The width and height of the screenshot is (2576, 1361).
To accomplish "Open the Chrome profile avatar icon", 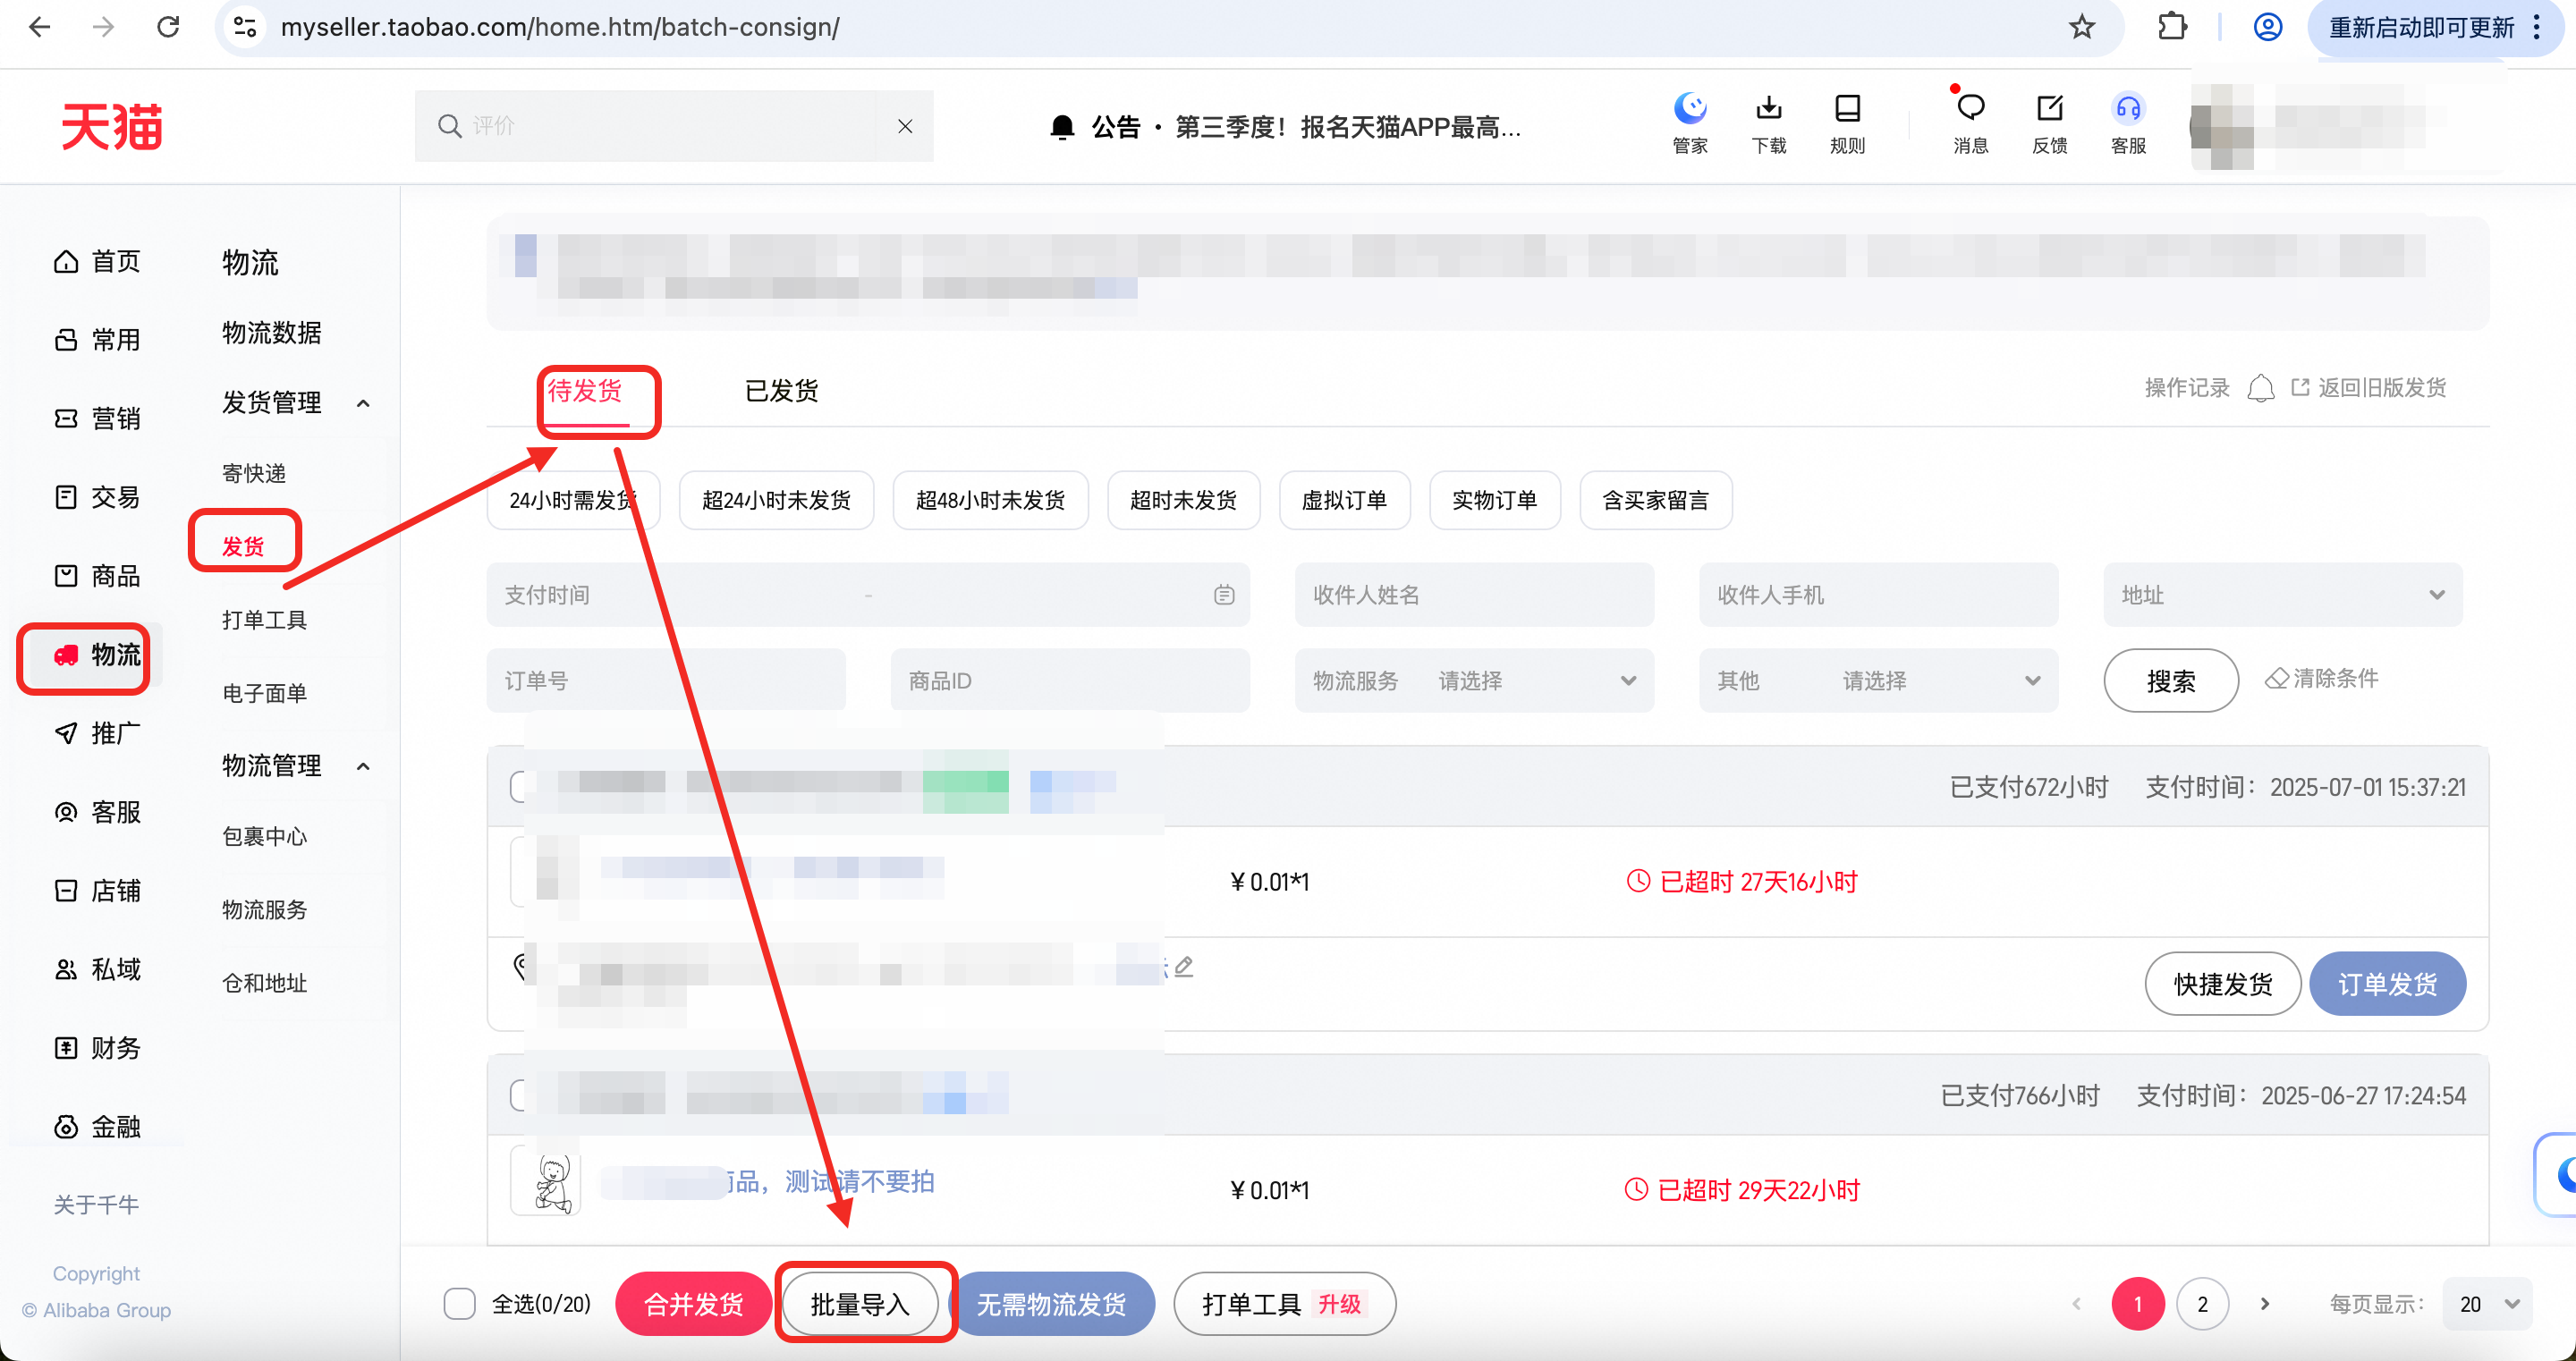I will [x=2267, y=27].
